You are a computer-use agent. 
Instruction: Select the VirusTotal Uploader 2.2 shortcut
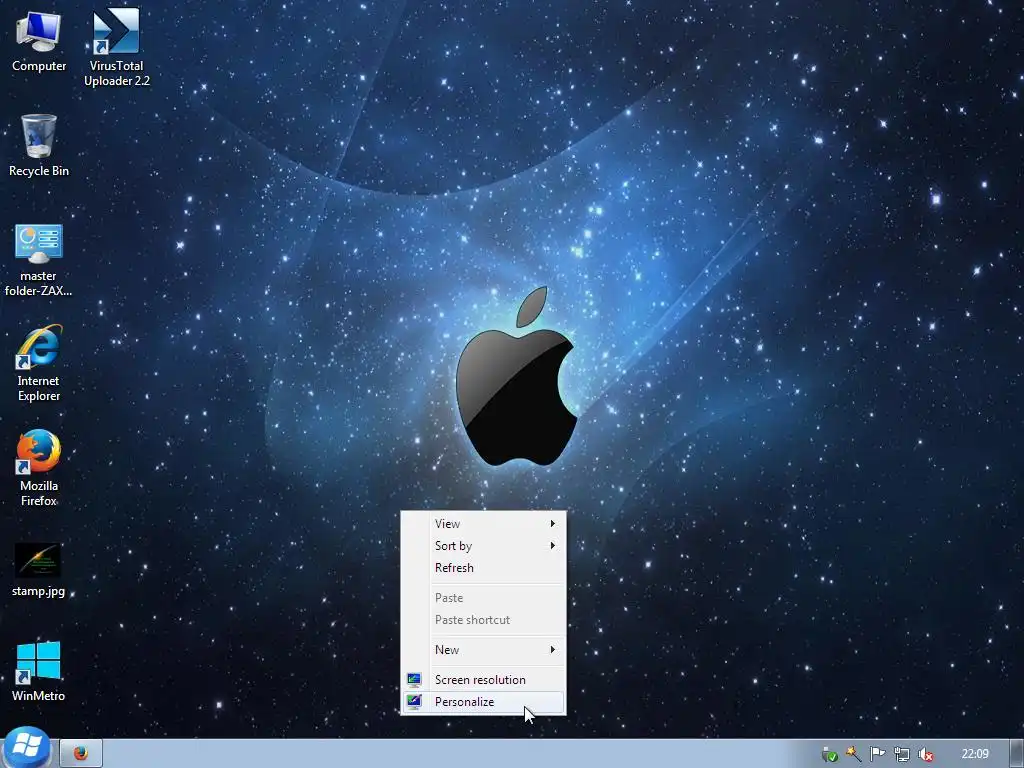pyautogui.click(x=116, y=48)
